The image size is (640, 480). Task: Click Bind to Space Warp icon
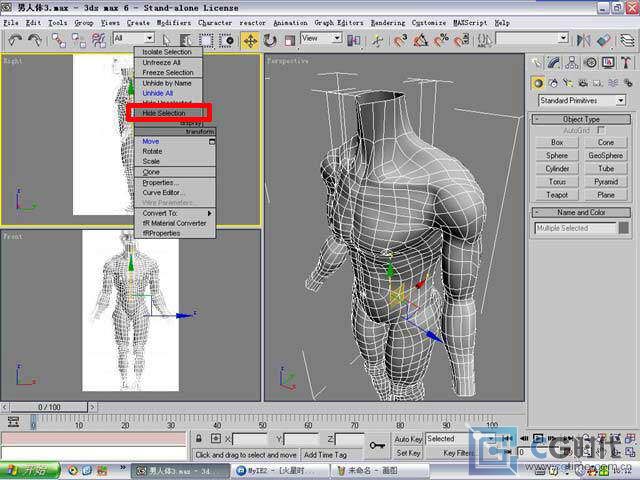(x=98, y=40)
